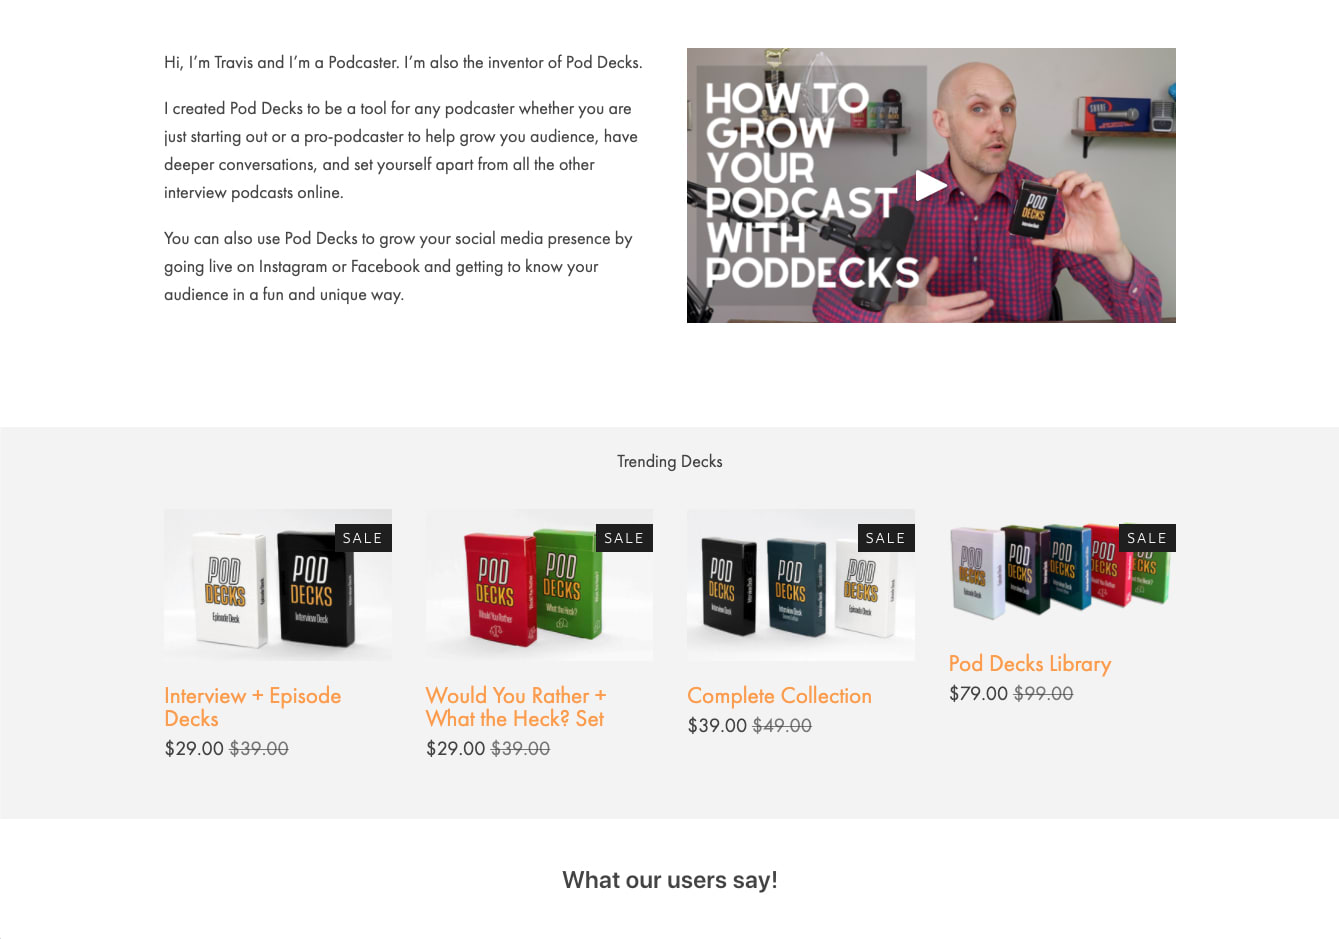Click the Pod Decks Library title link

click(x=1030, y=664)
